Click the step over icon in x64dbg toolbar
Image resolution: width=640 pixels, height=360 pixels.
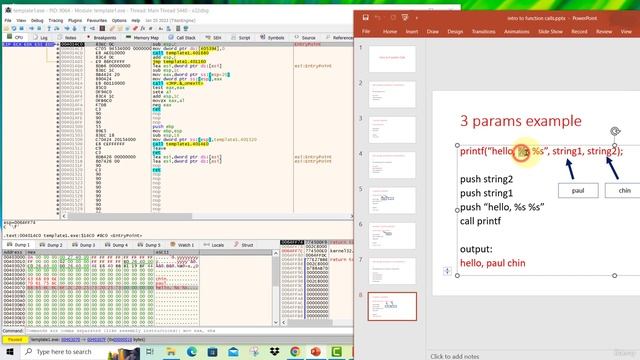pos(56,29)
